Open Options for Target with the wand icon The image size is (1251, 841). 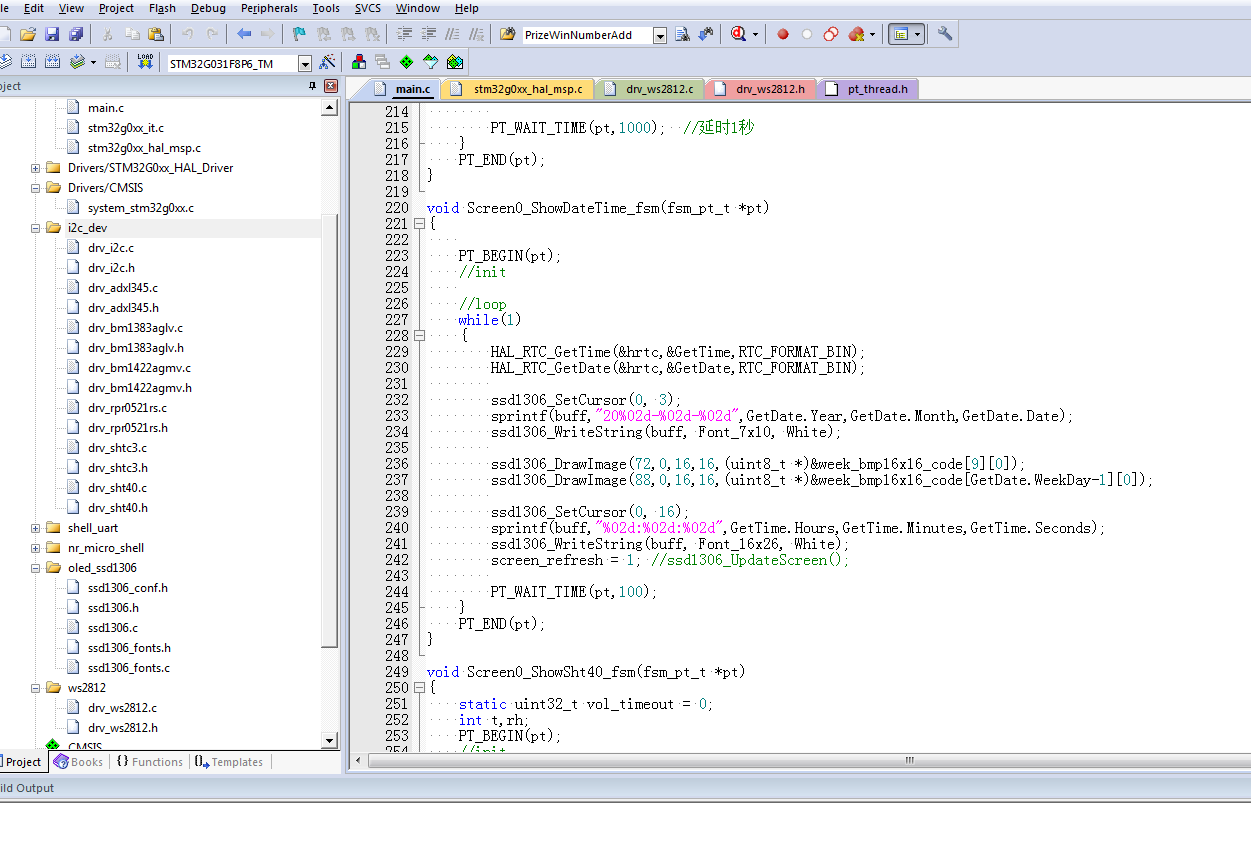[x=327, y=62]
